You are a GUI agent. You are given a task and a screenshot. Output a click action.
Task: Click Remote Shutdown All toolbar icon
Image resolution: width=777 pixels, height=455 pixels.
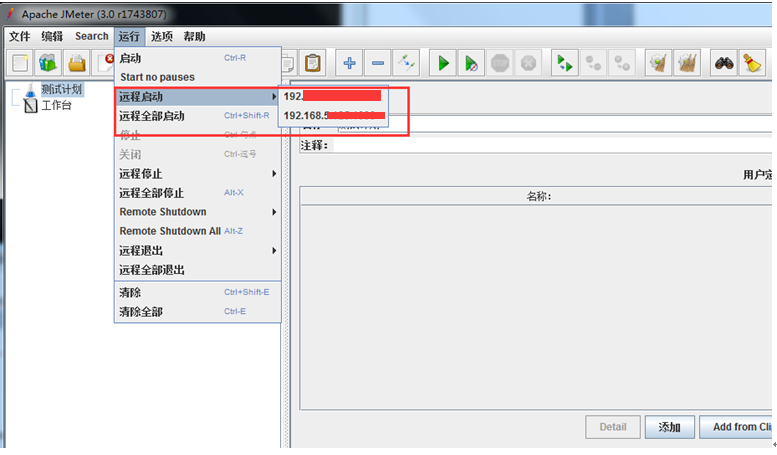coord(622,63)
